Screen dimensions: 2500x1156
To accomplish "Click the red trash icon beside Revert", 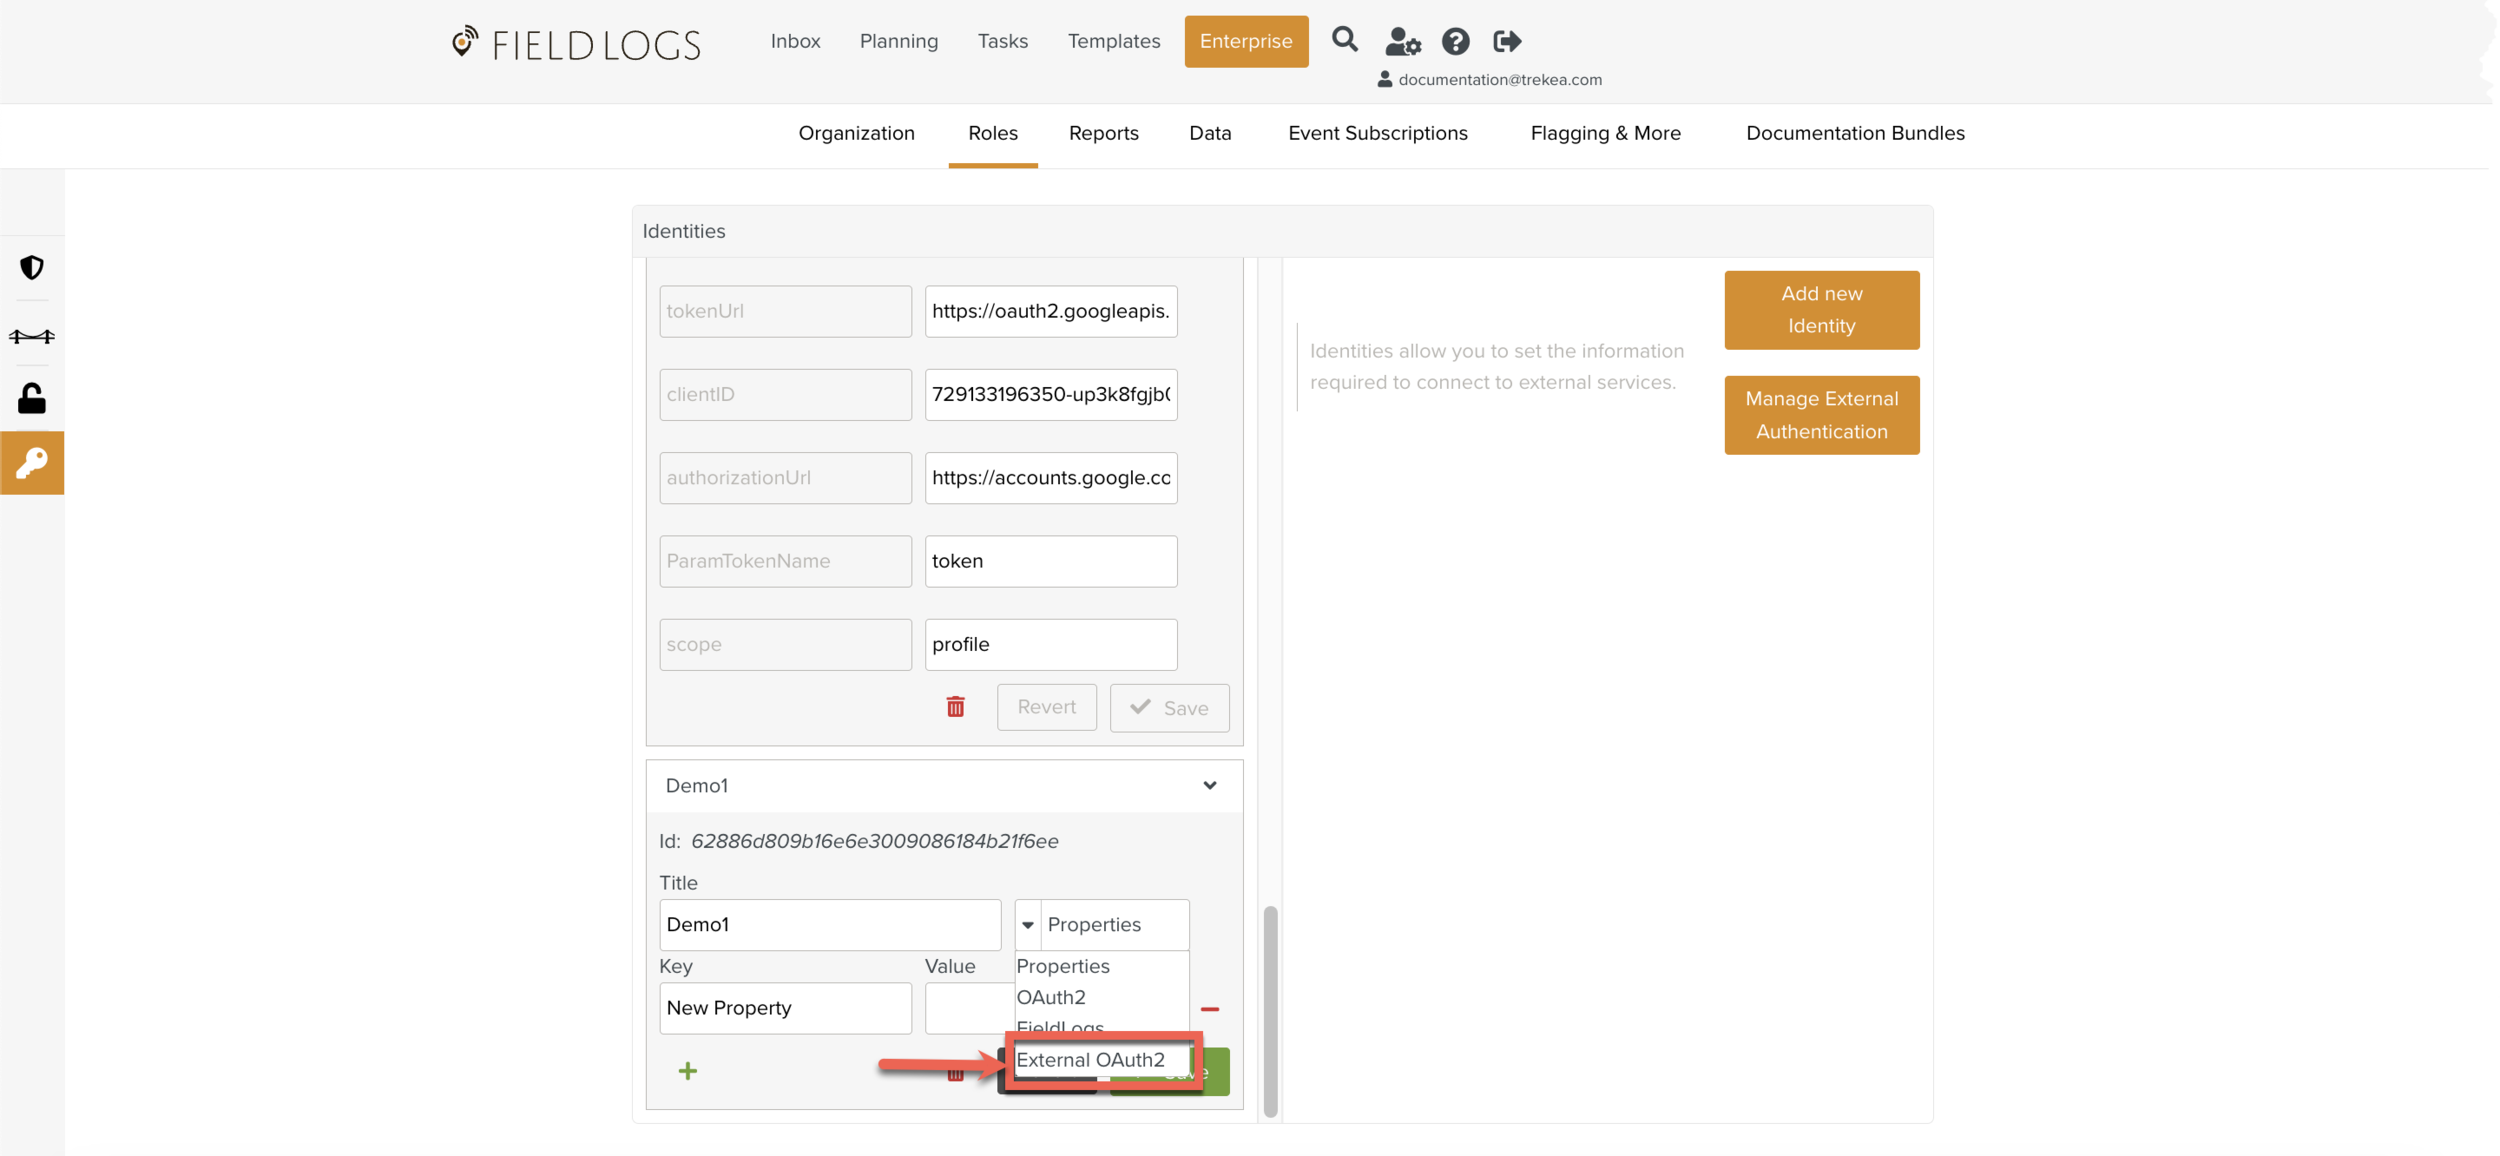I will coord(955,708).
